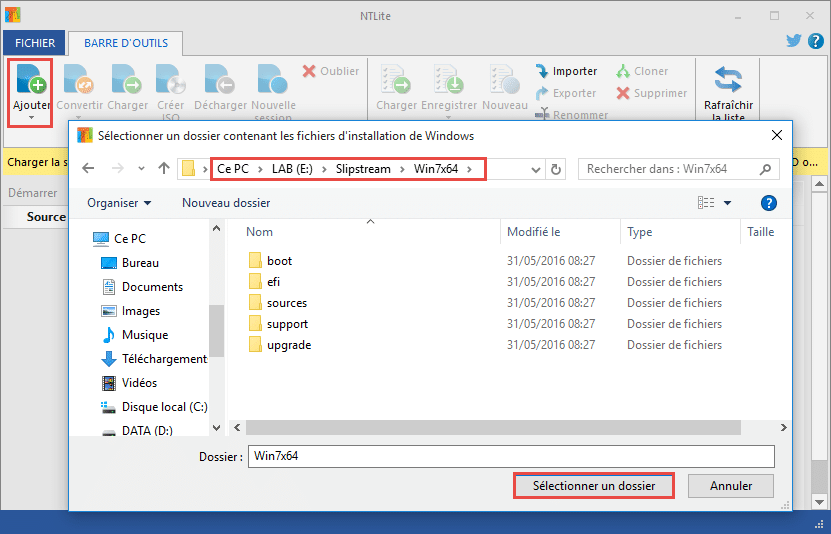Sort by the Type column header

(639, 232)
